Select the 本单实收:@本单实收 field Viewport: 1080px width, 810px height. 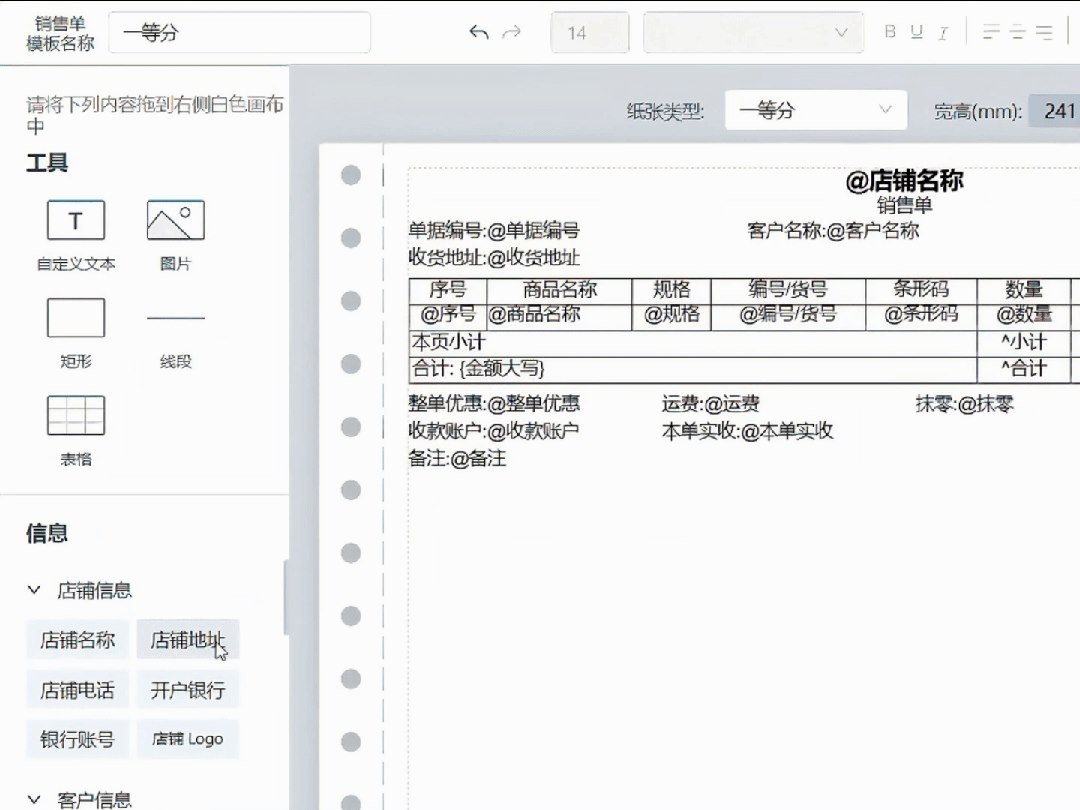(x=747, y=431)
